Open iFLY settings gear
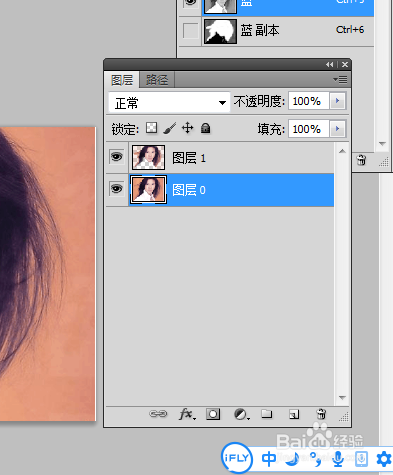 tap(384, 459)
